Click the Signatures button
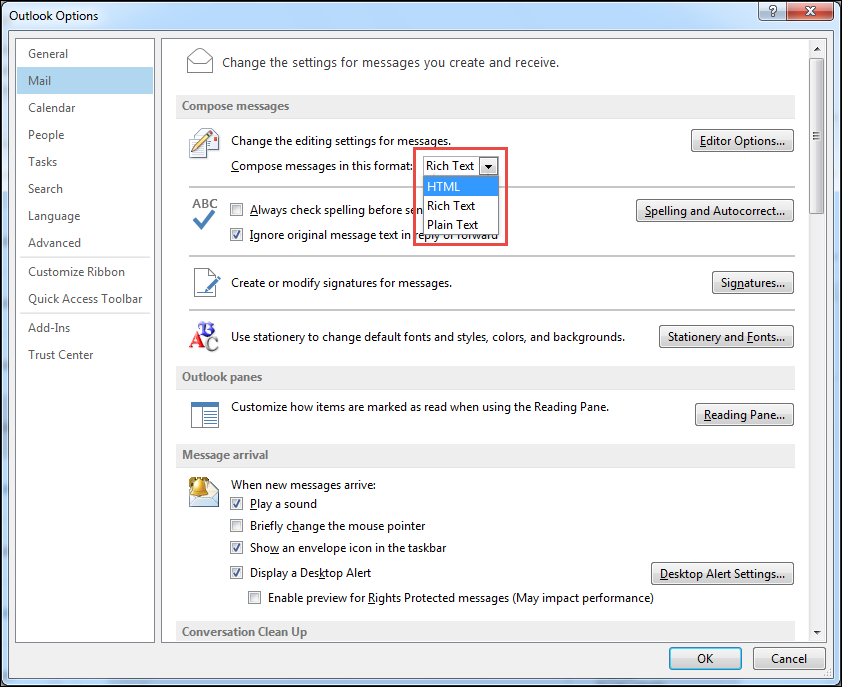The image size is (842, 687). (752, 283)
